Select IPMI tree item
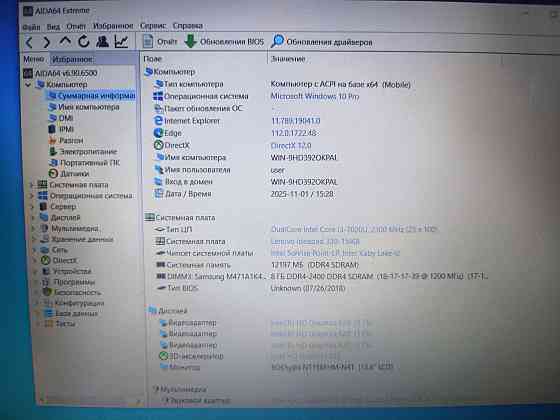The image size is (560, 420). [61, 129]
